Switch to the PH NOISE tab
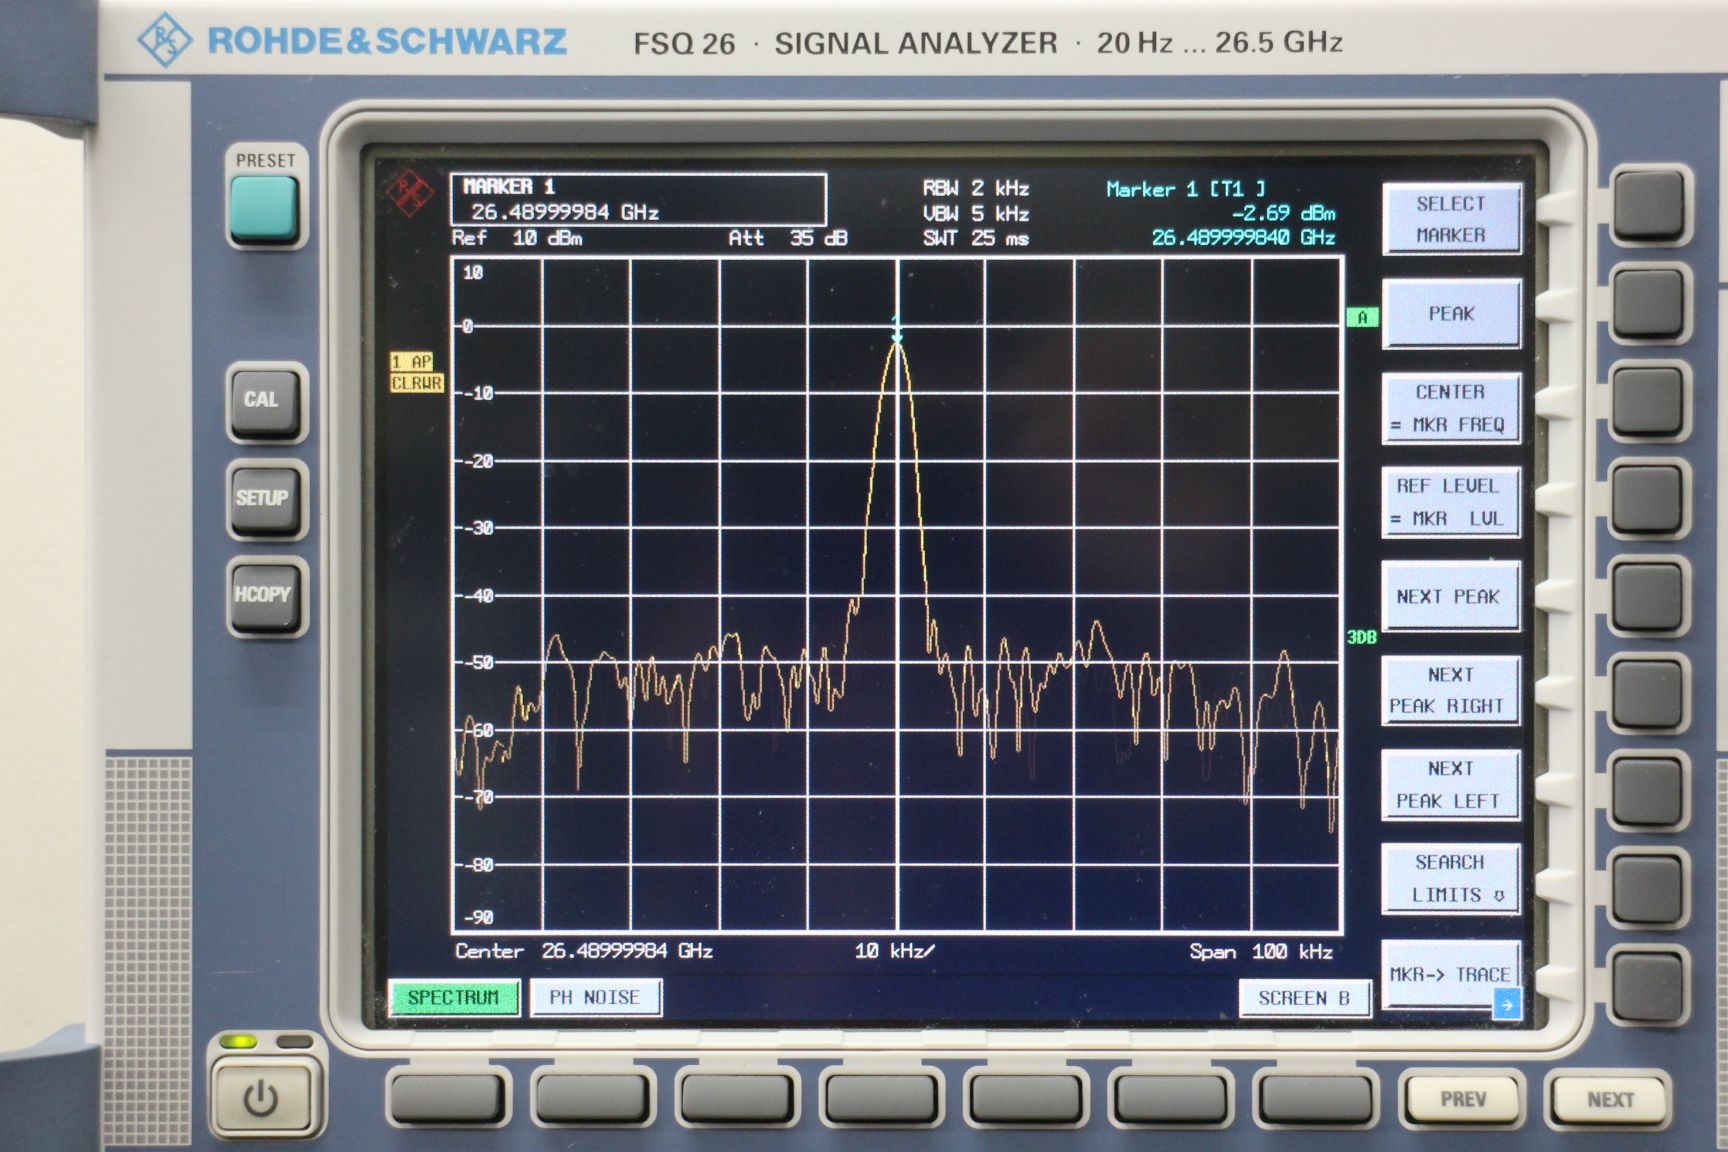 tap(595, 998)
